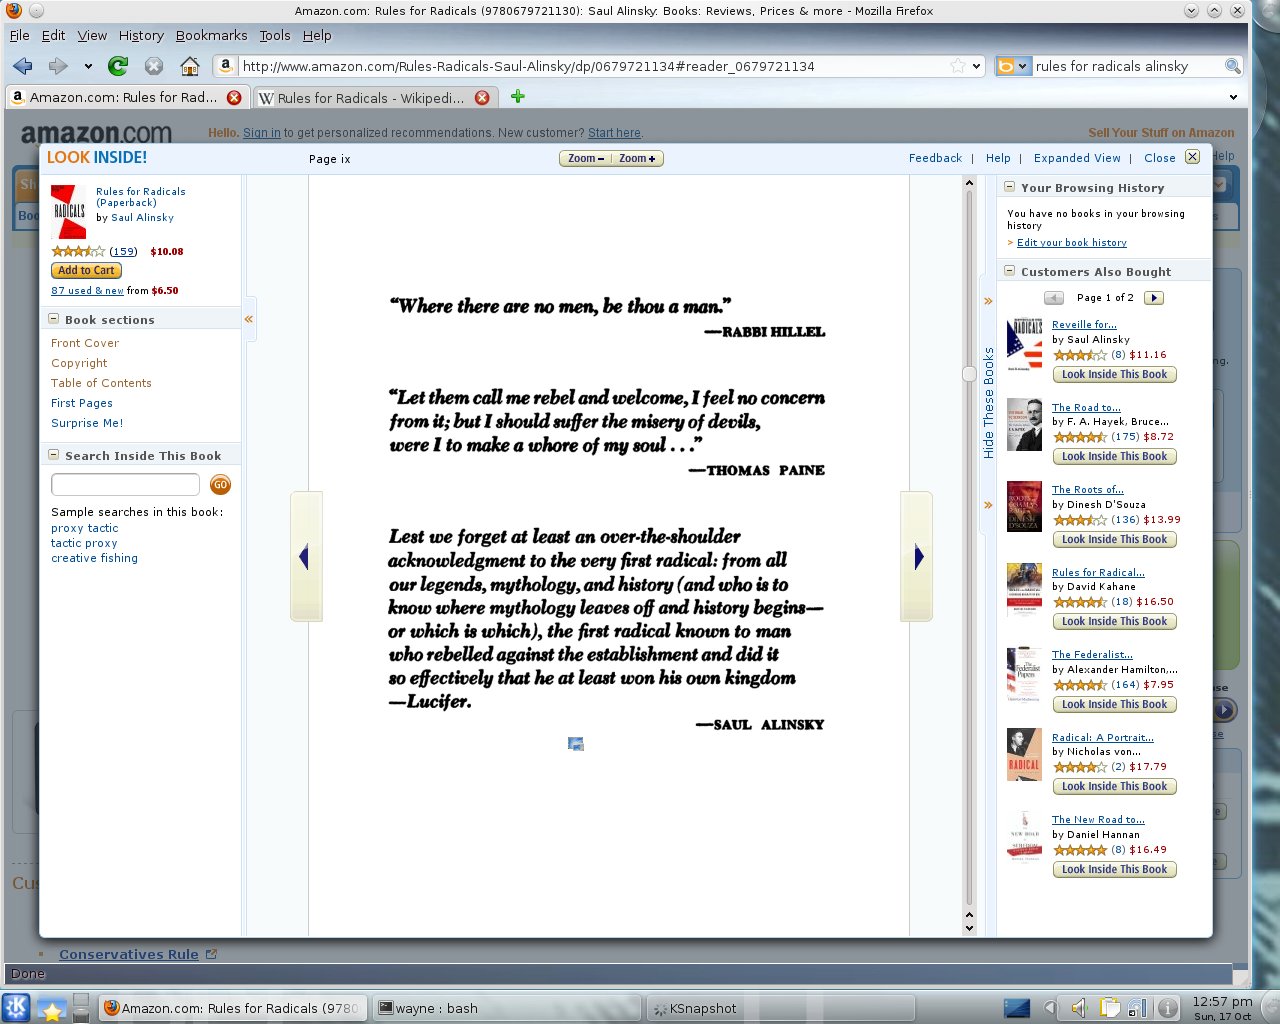
Task: Open the History menu
Action: point(141,35)
